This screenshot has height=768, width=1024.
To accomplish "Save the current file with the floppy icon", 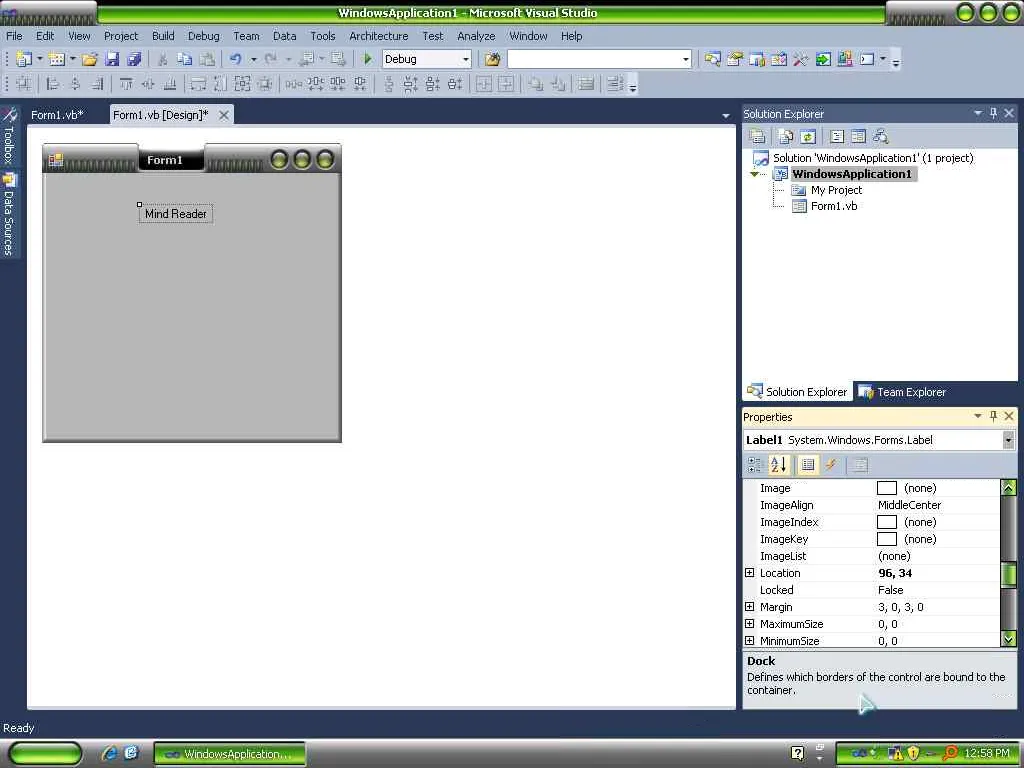I will (x=112, y=59).
